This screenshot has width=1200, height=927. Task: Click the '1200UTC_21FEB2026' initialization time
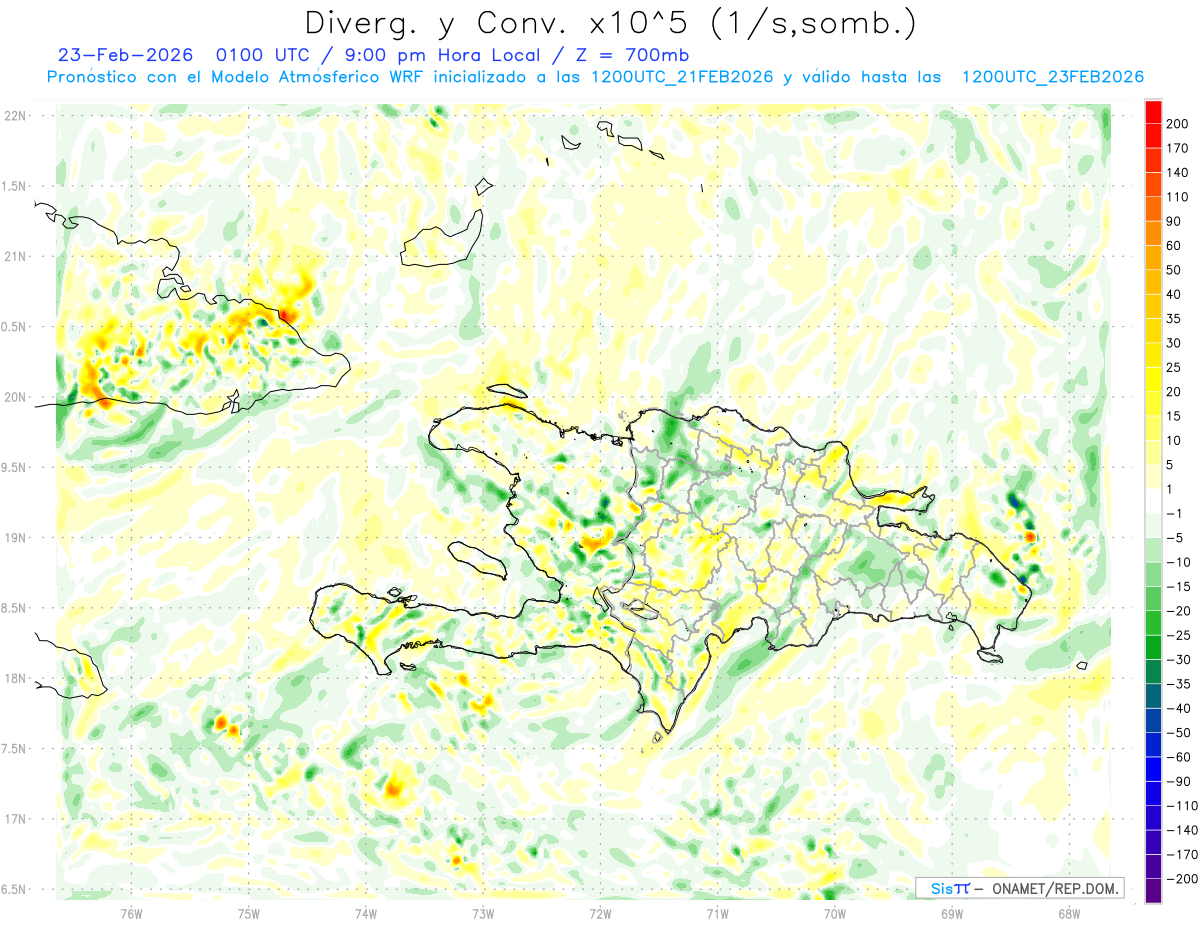(683, 77)
